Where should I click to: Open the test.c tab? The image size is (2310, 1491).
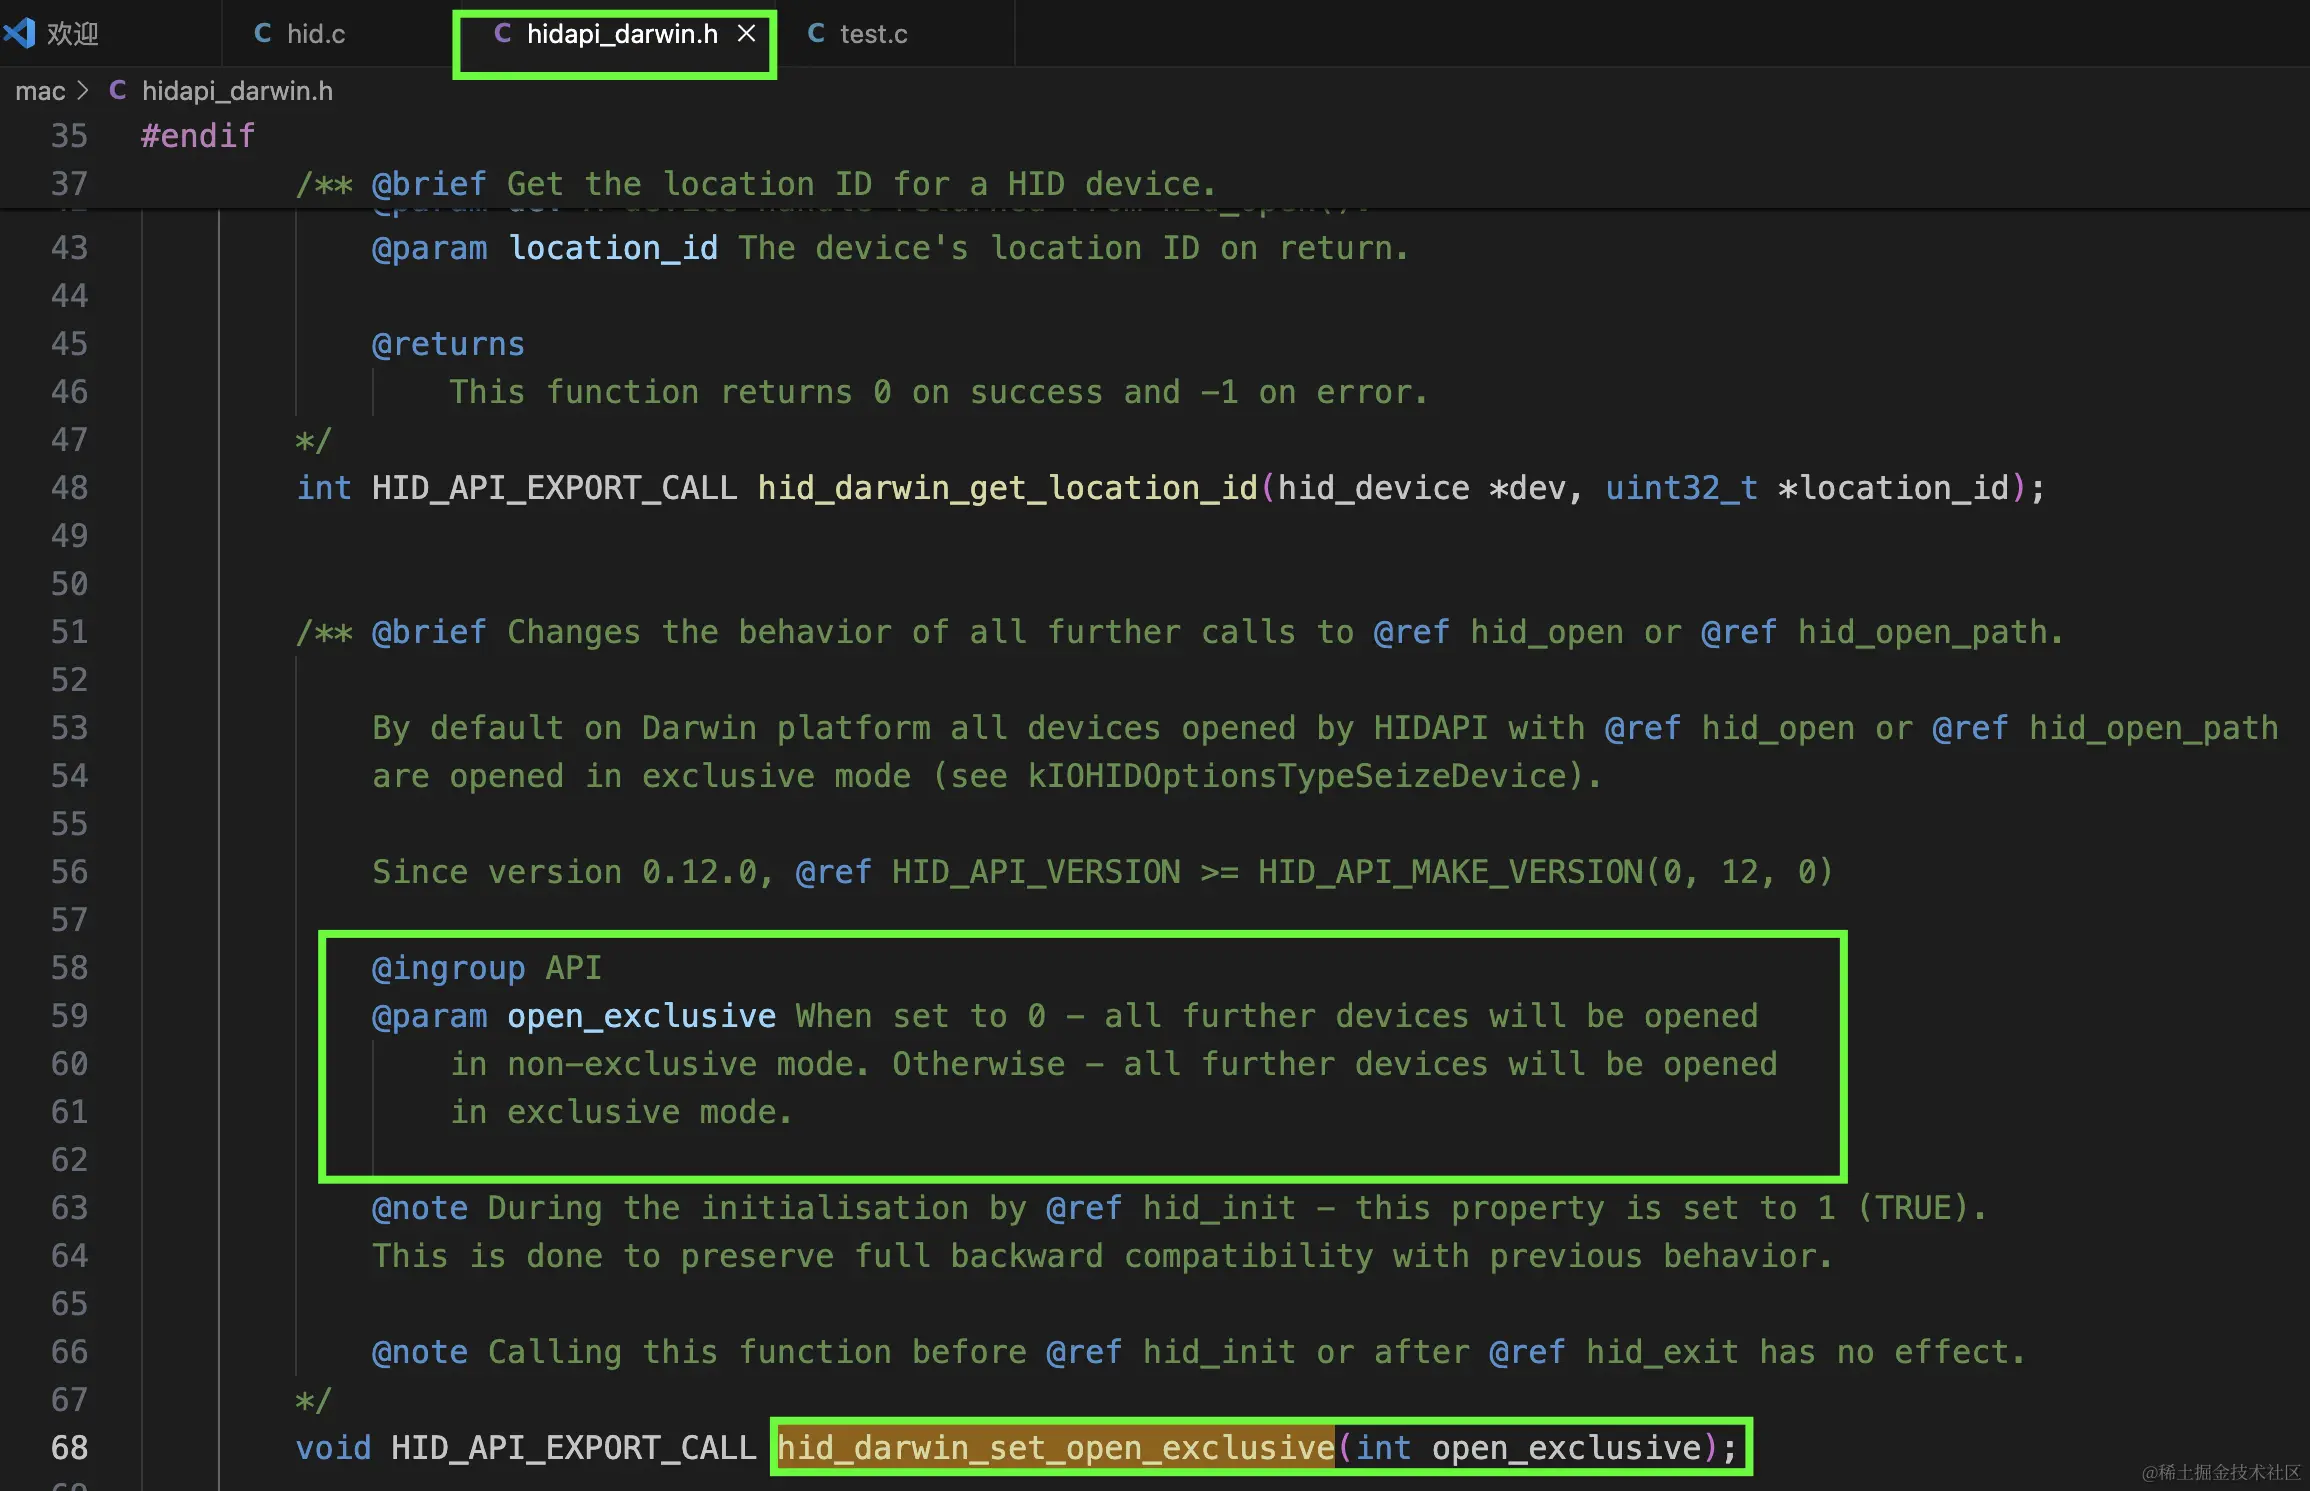click(x=873, y=34)
